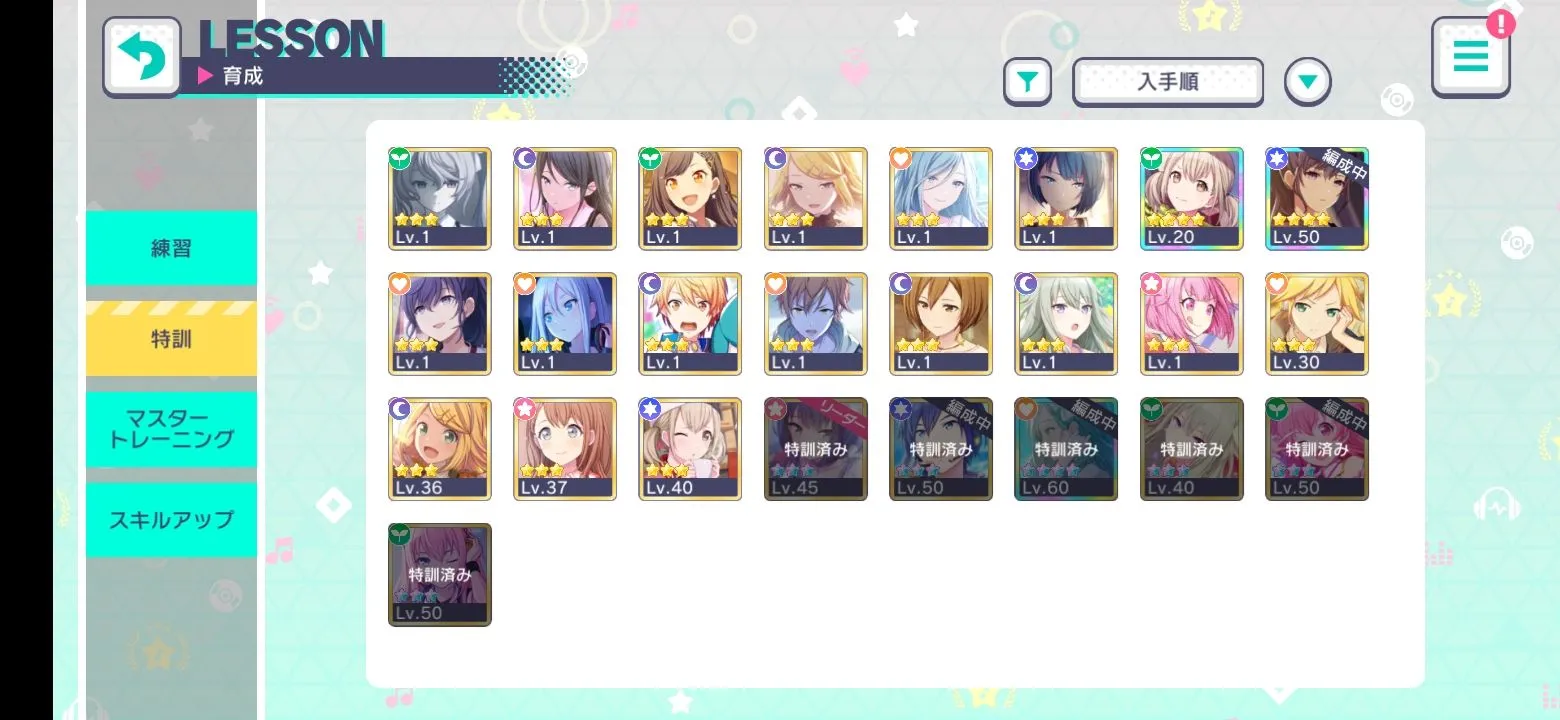Toggle ascending/descending sort triangle button
This screenshot has width=1560, height=720.
[x=1308, y=82]
